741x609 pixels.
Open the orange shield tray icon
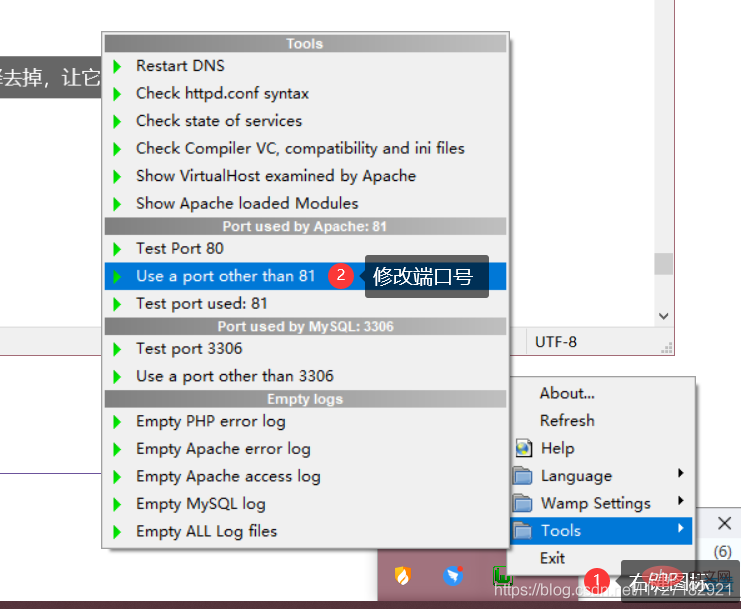coord(403,575)
